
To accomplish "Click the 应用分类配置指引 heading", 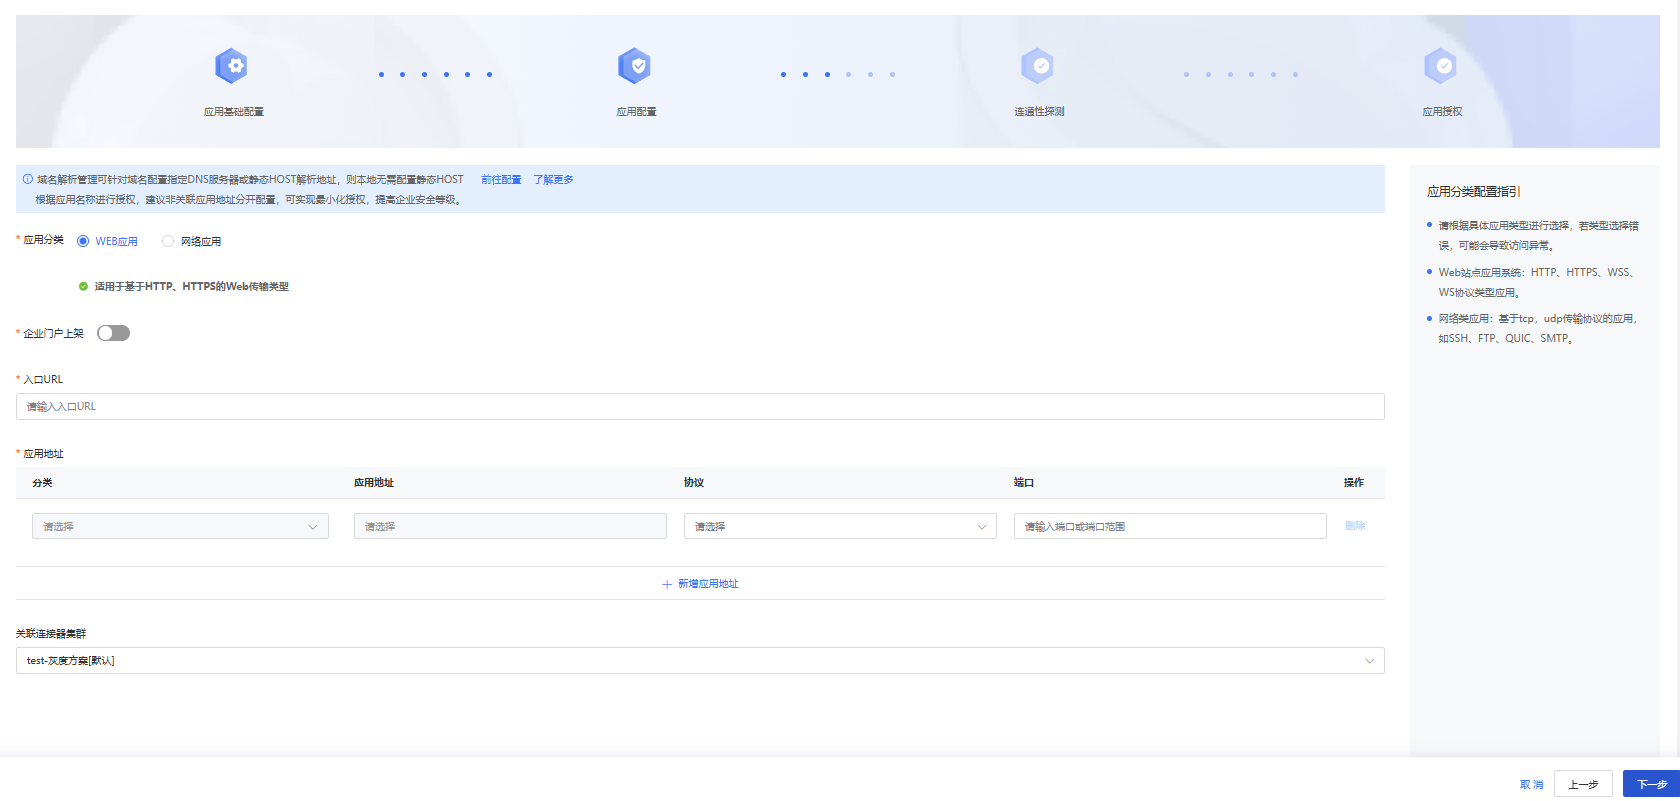I will [x=1474, y=191].
